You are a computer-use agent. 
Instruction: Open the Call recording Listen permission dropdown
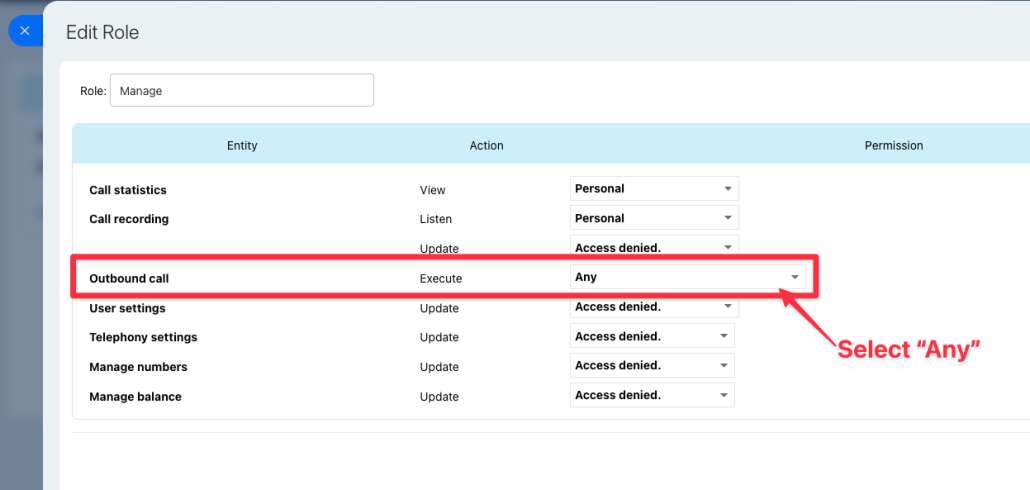point(654,218)
